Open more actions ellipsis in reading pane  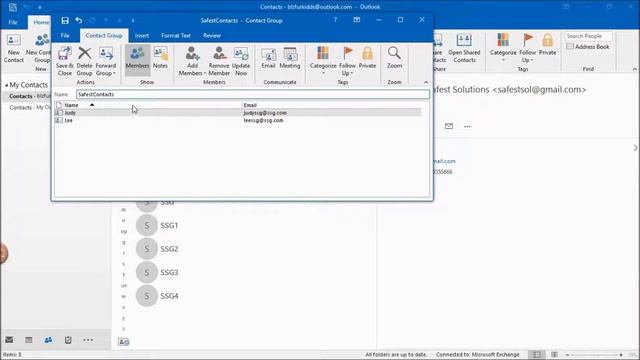coord(467,127)
